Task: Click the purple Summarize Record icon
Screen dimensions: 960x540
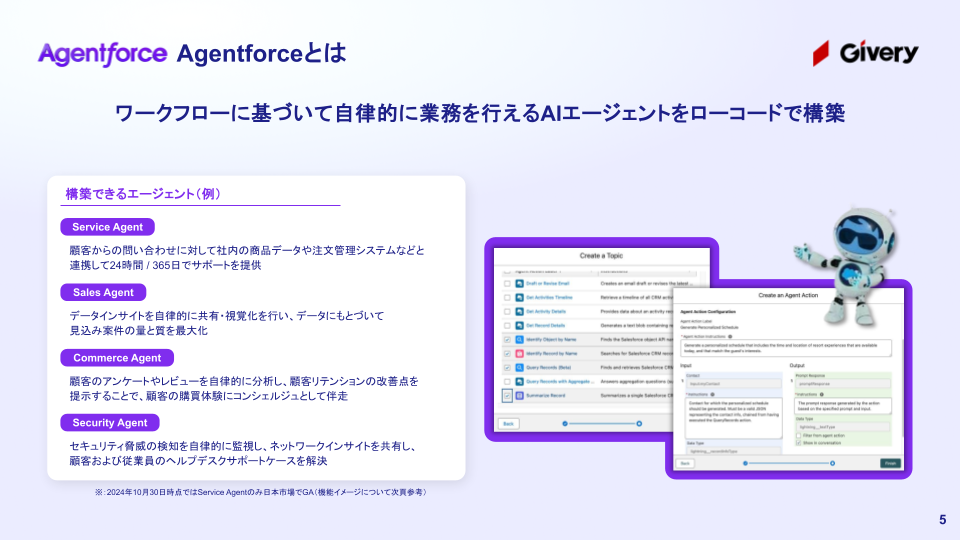Action: coord(519,396)
